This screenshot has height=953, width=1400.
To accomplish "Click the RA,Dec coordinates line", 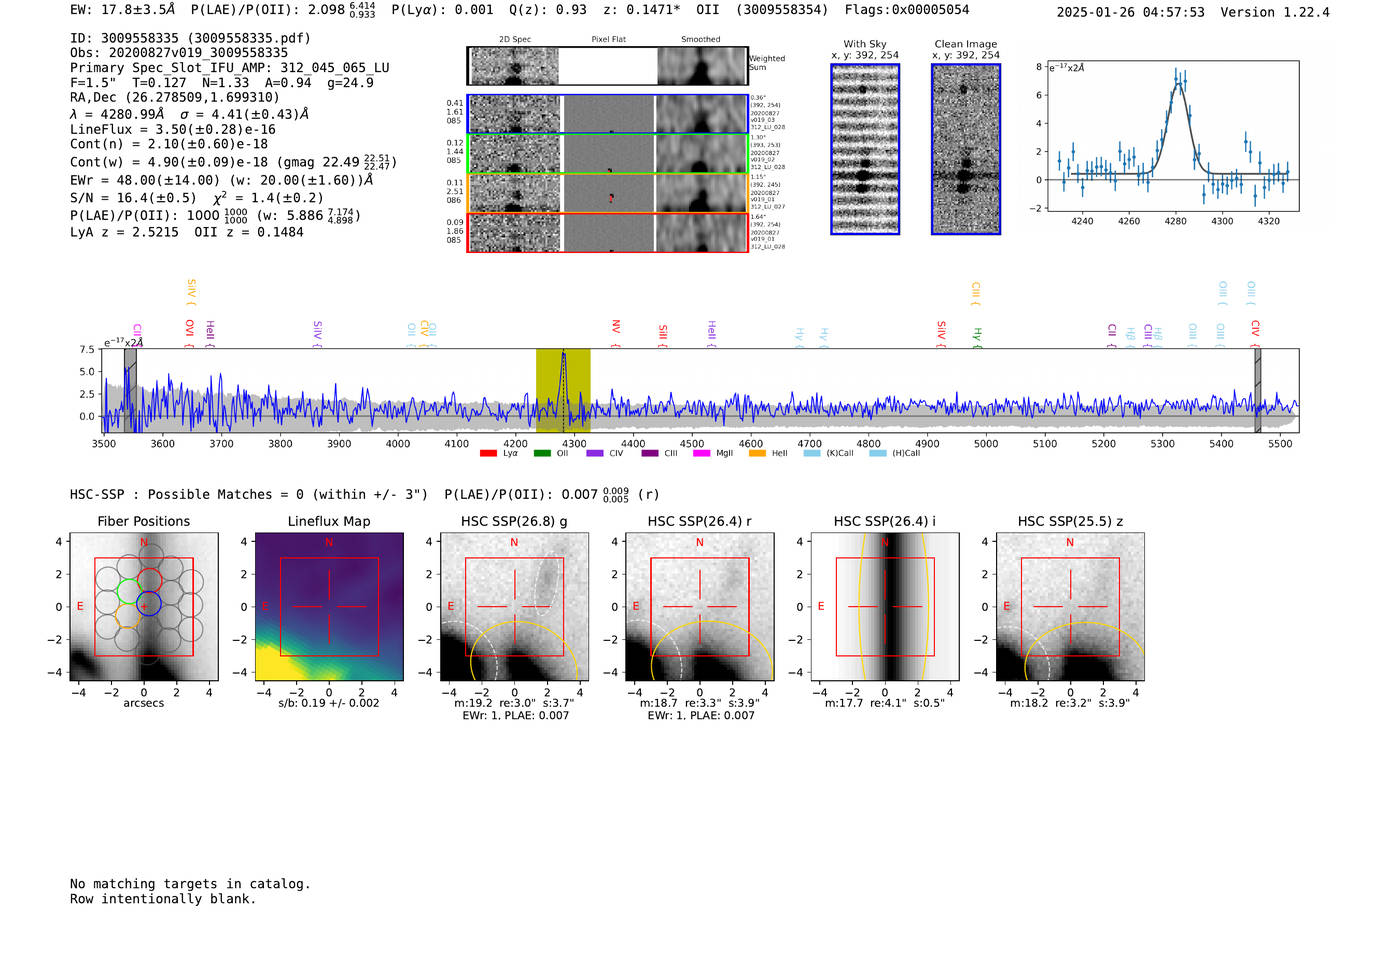I will 175,98.
